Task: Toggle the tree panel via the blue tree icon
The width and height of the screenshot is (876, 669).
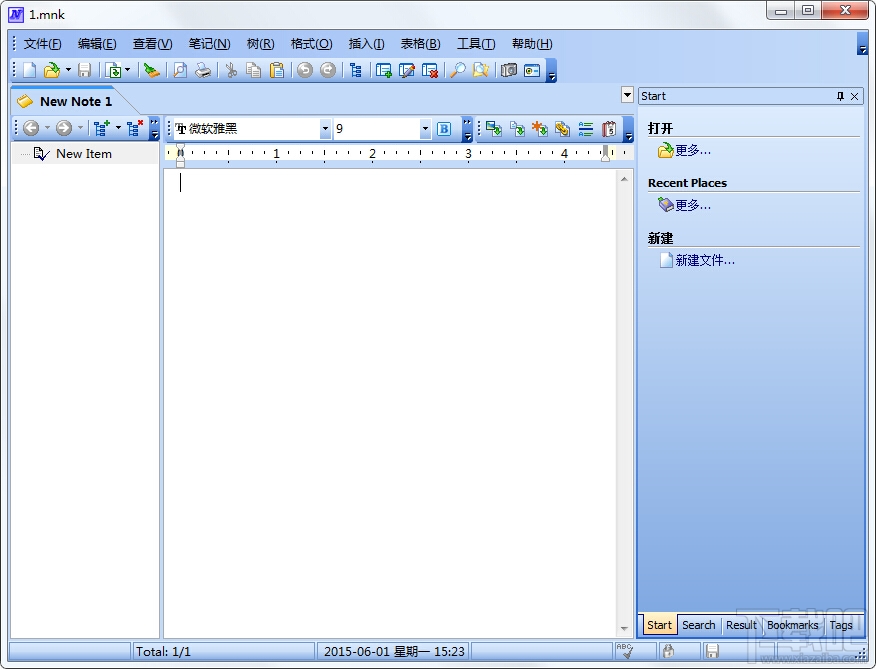Action: 355,70
